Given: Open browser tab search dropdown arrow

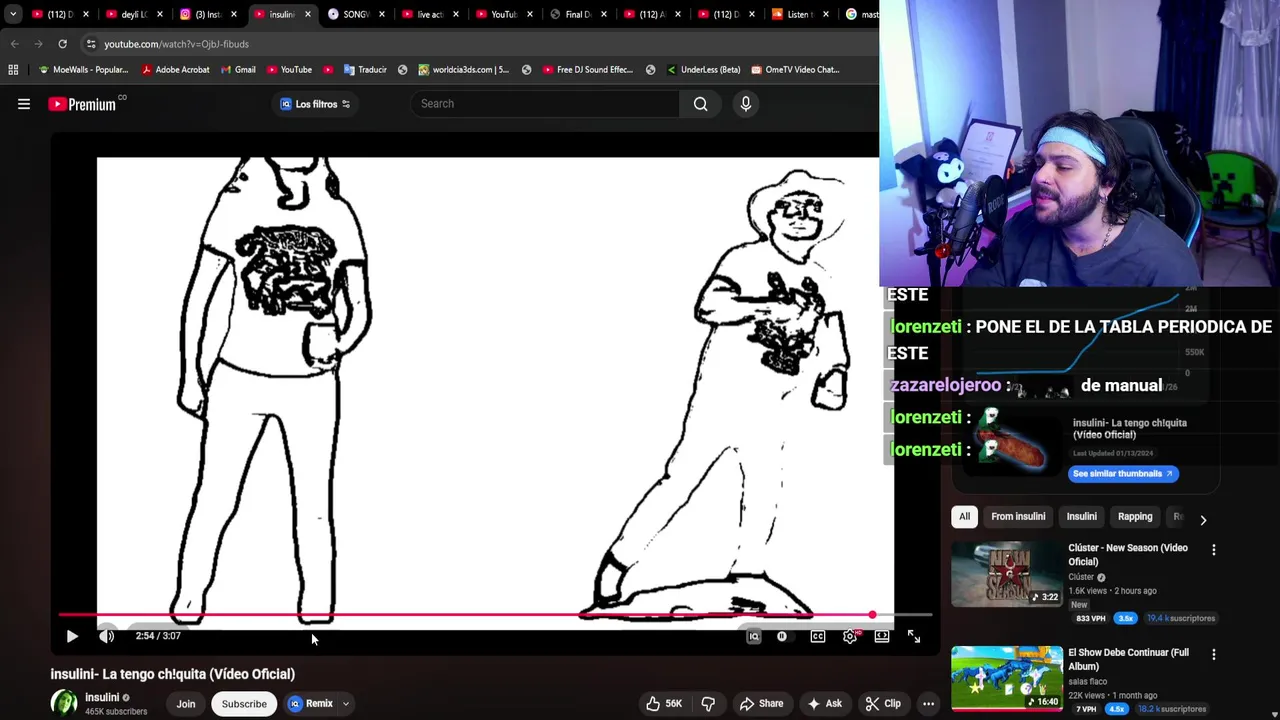Looking at the screenshot, I should [12, 14].
